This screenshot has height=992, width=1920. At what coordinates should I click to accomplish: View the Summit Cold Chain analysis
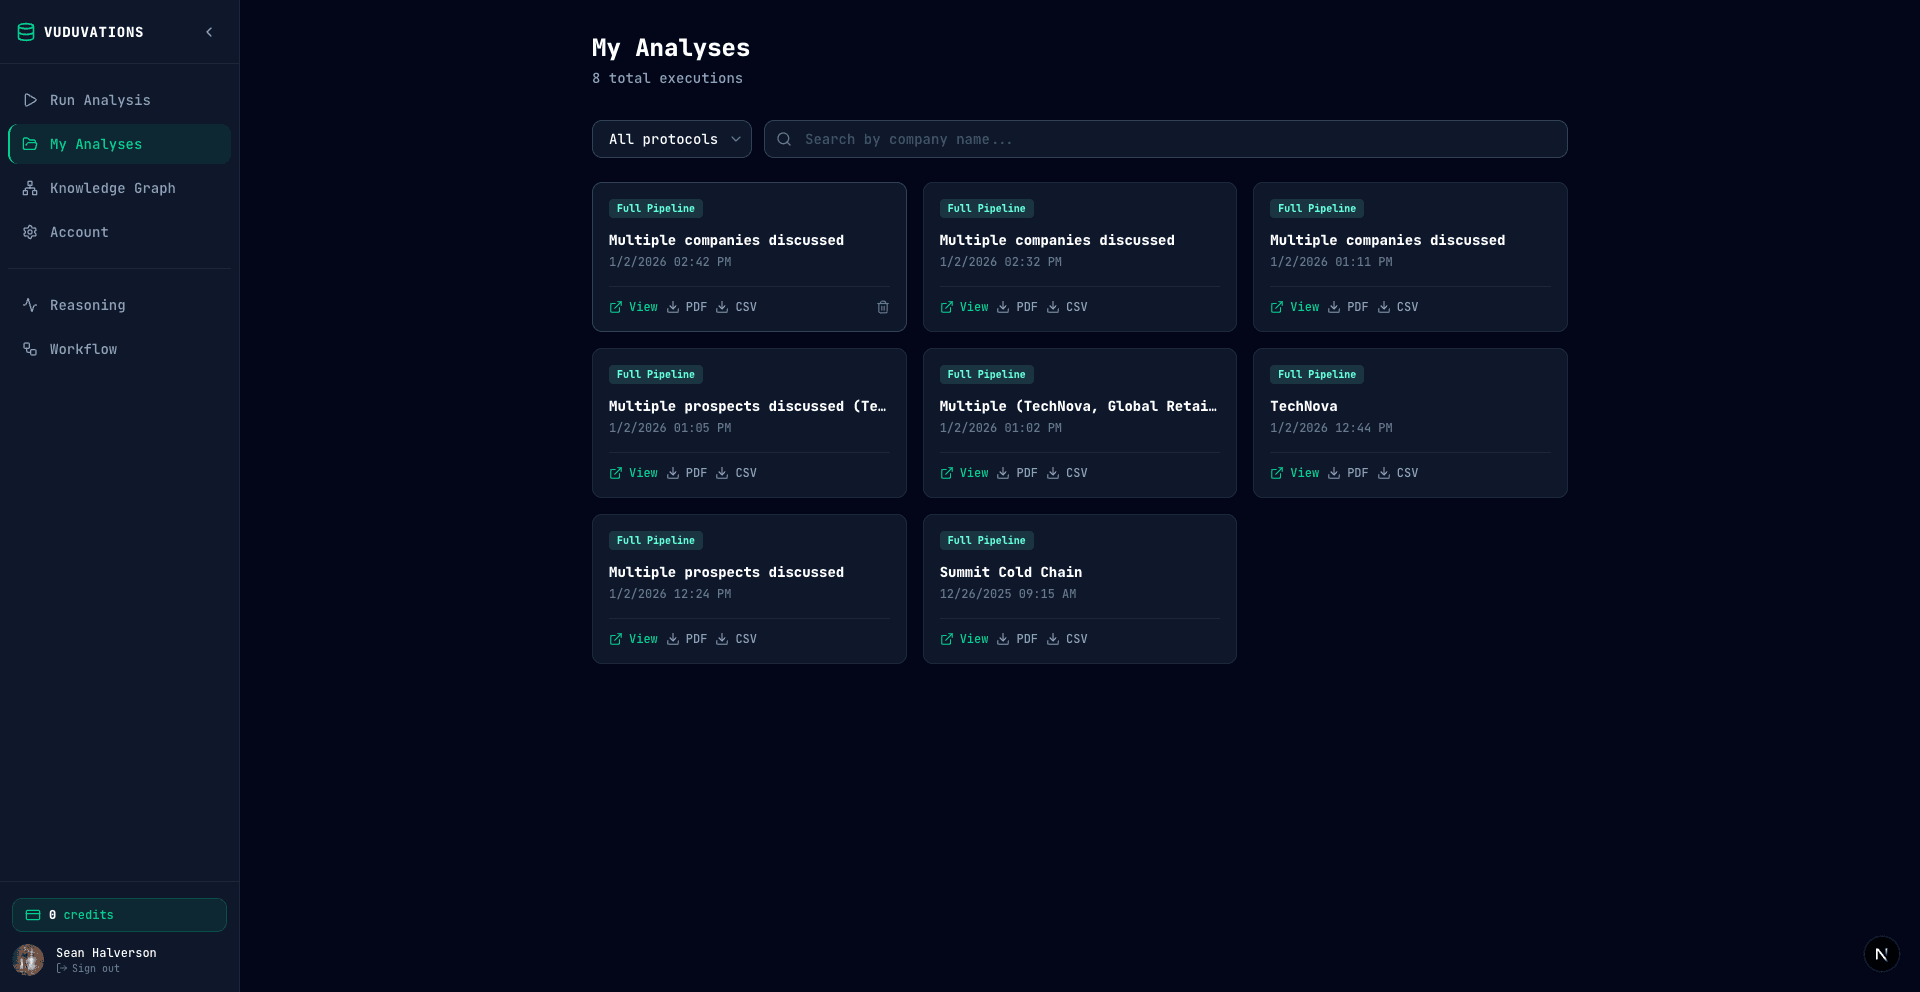964,639
